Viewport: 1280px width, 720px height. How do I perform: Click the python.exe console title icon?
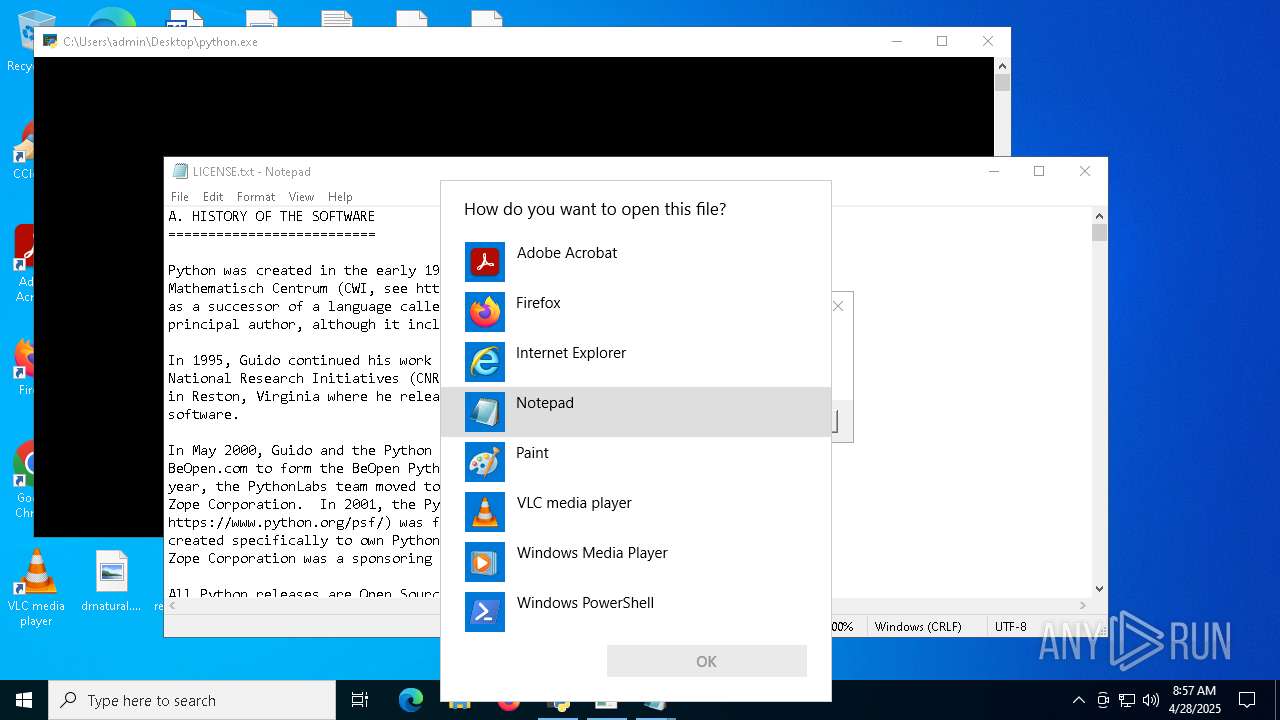coord(50,41)
